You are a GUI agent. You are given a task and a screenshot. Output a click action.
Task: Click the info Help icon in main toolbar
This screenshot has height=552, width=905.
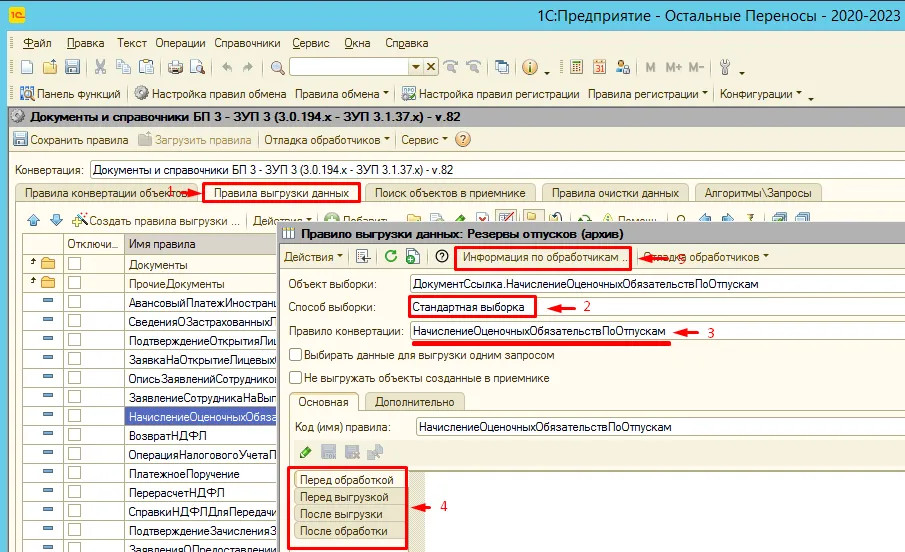[x=529, y=67]
